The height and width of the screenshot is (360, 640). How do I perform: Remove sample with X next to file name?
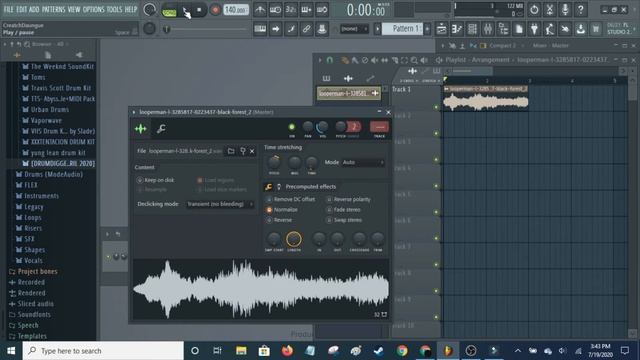tap(252, 151)
